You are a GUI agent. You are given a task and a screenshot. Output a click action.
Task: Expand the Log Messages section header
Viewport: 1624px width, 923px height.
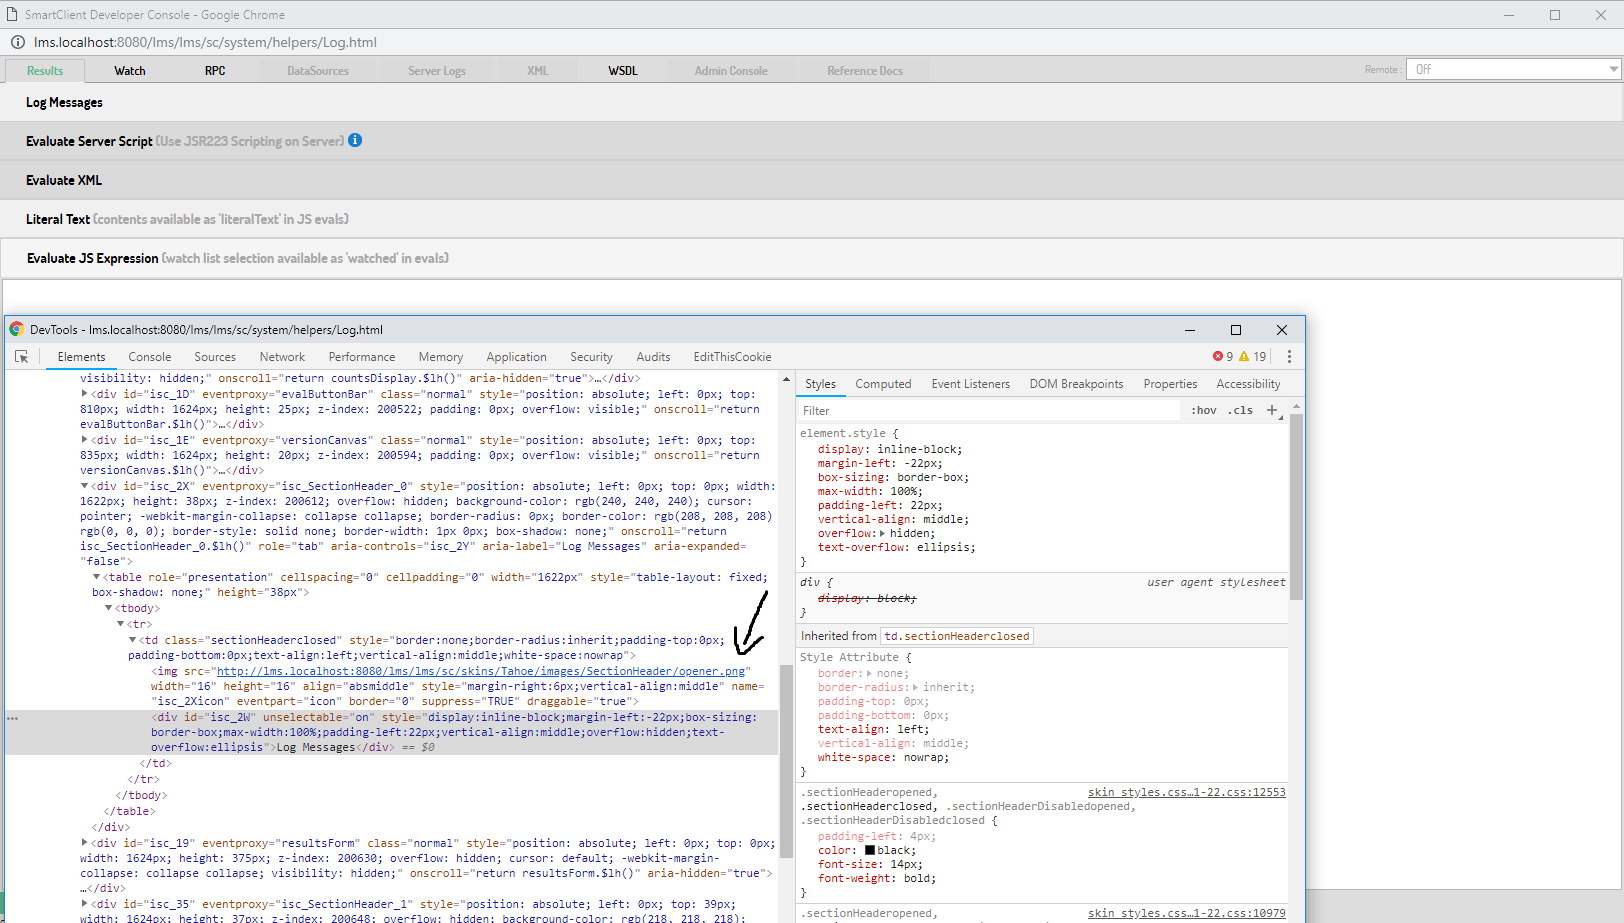coord(811,102)
